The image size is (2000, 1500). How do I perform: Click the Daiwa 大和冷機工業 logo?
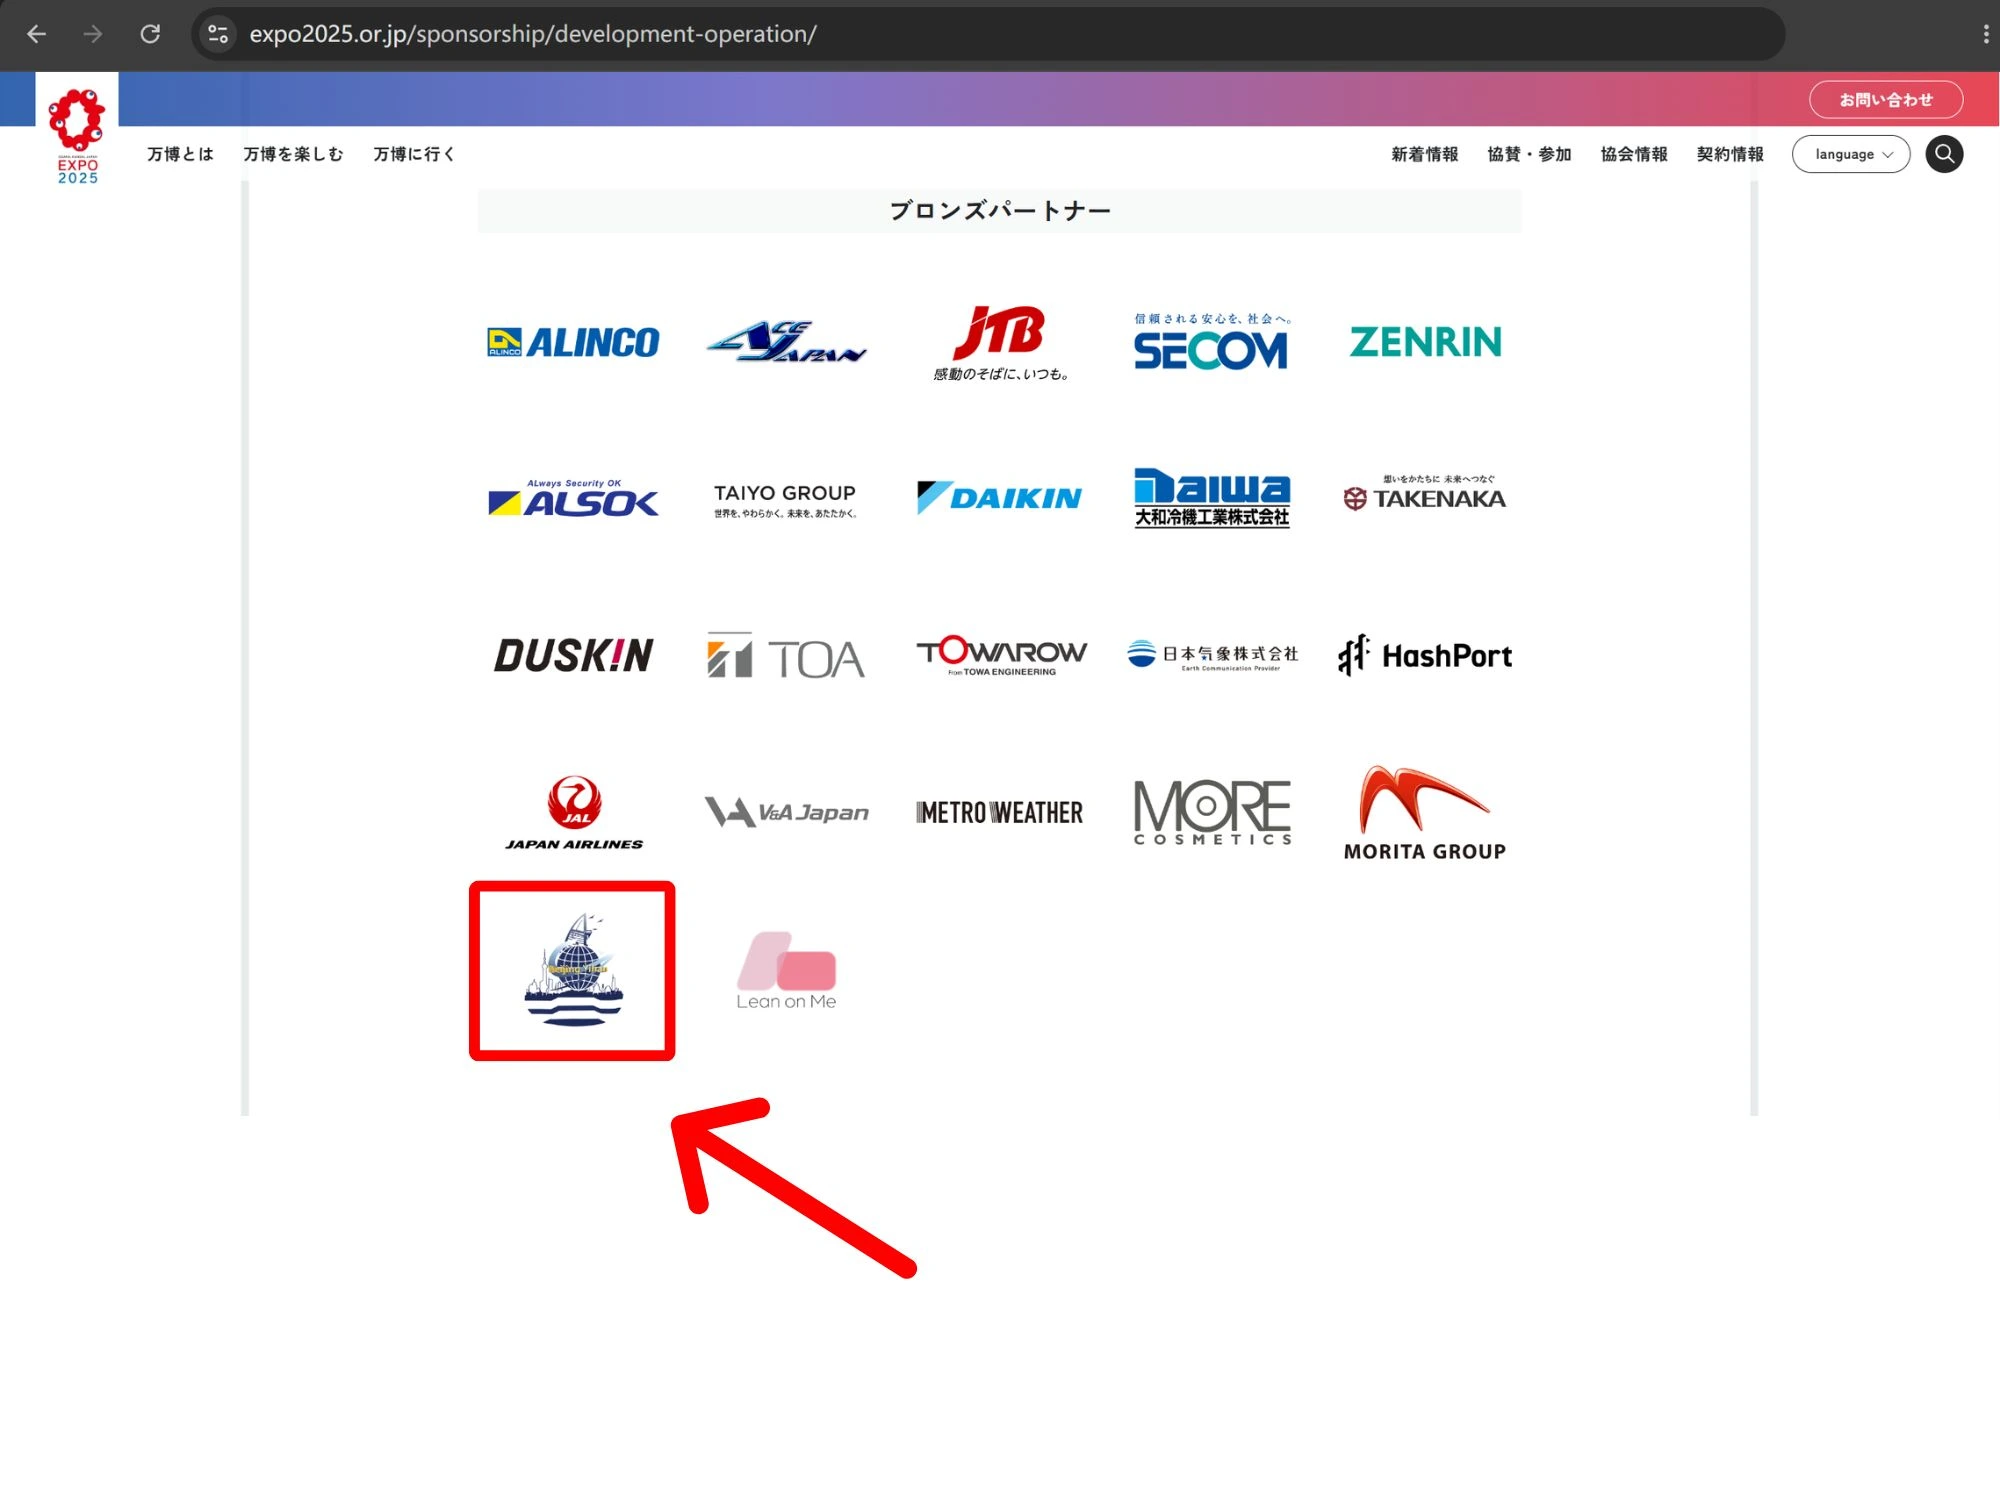pos(1212,498)
